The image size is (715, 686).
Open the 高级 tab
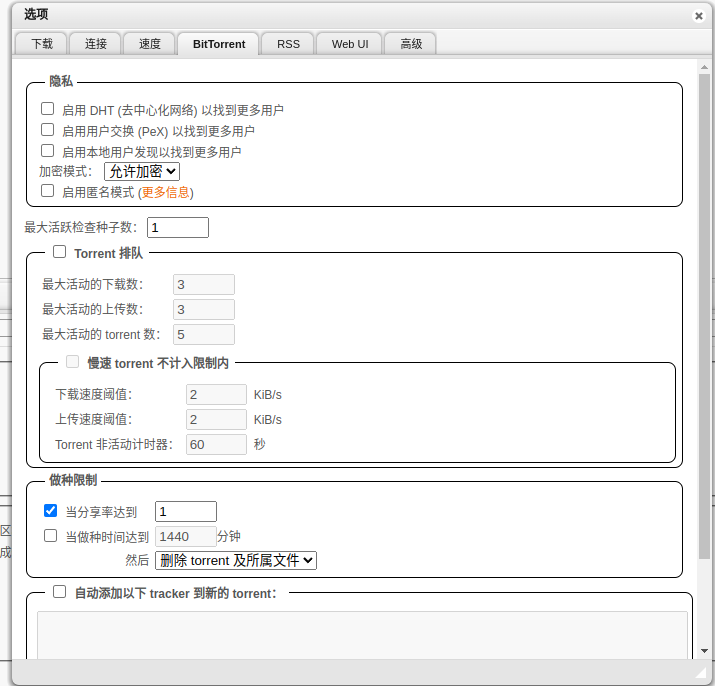click(411, 44)
